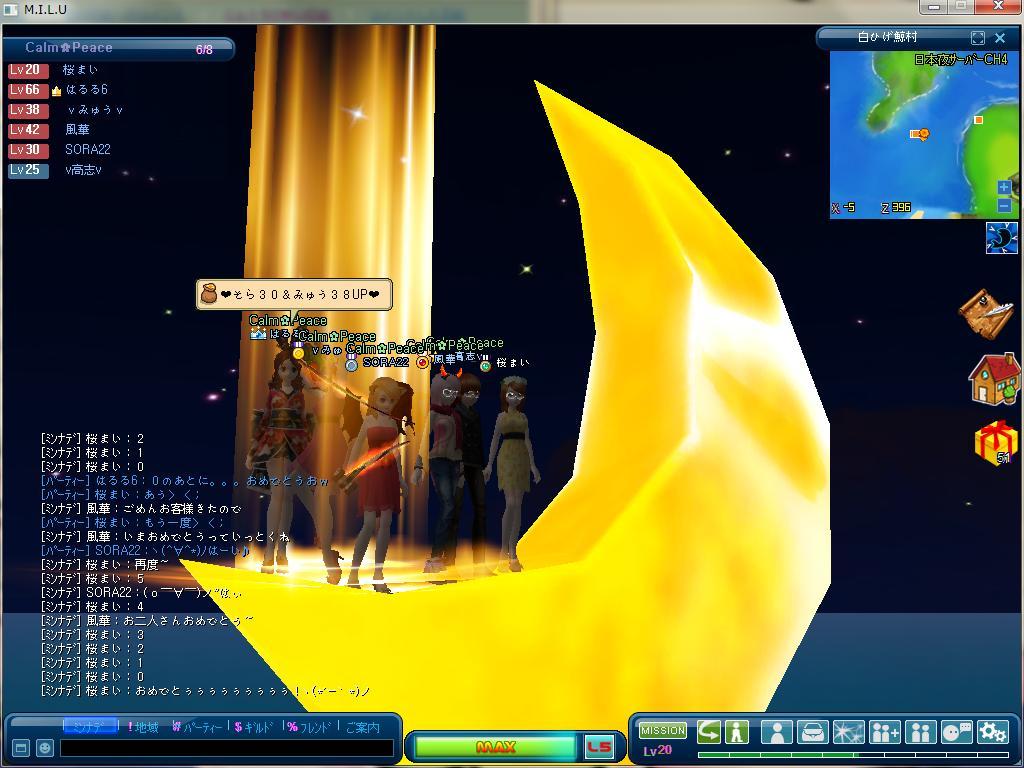Open the gift box with 51
Screen dimensions: 1024x768
click(995, 443)
